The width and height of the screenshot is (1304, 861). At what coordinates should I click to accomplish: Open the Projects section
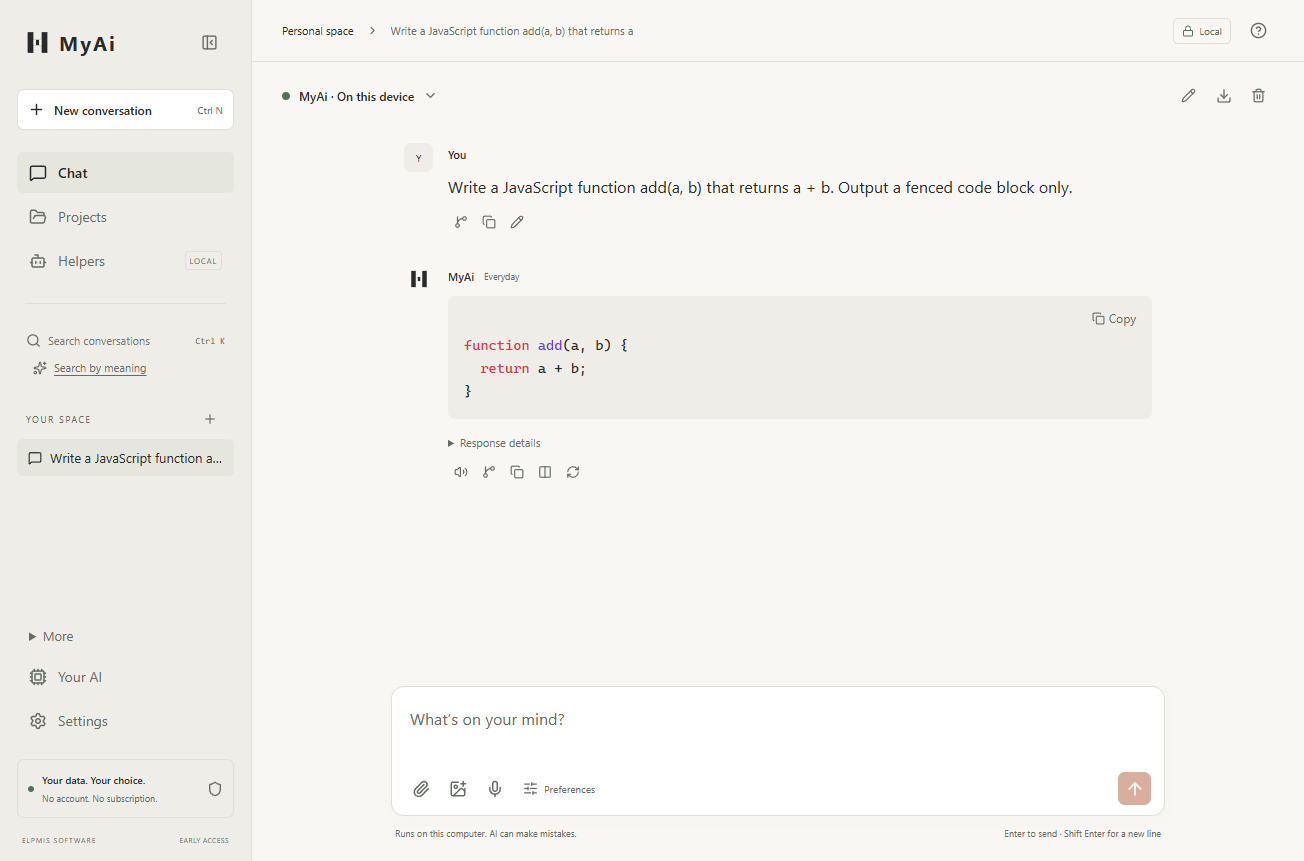coord(125,217)
